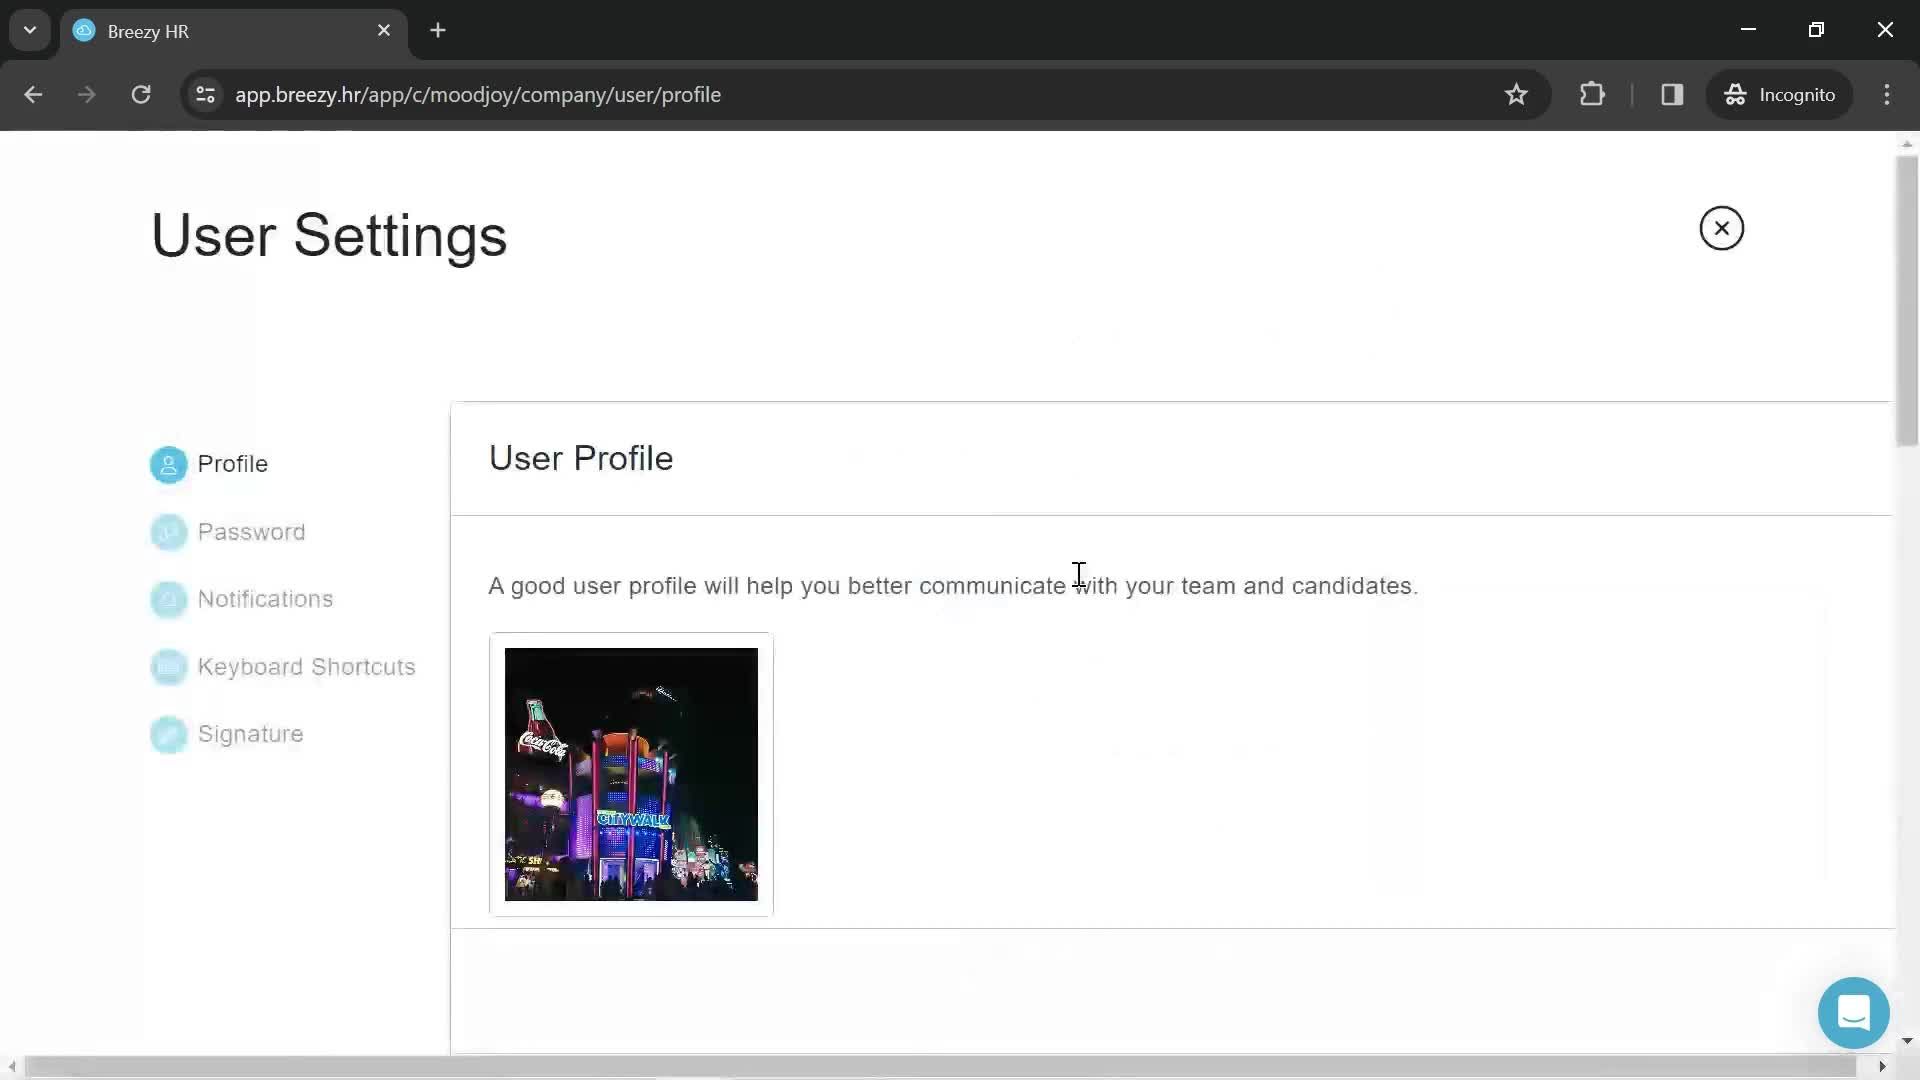
Task: Click the Profile sidebar icon
Action: (x=167, y=463)
